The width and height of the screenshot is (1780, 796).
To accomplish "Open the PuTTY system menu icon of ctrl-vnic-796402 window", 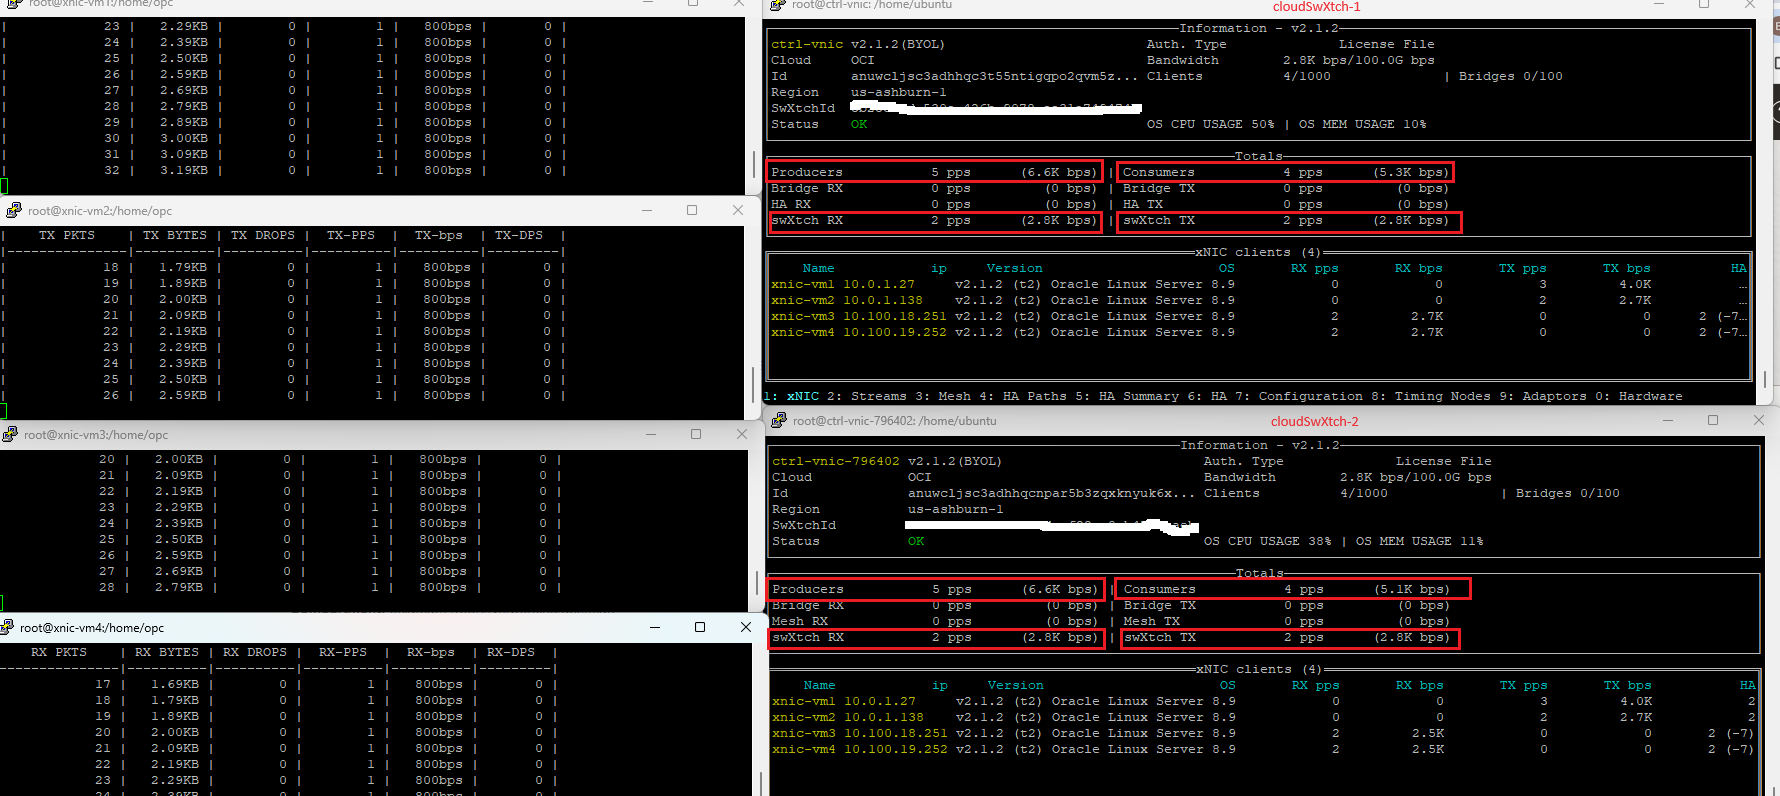I will 779,420.
